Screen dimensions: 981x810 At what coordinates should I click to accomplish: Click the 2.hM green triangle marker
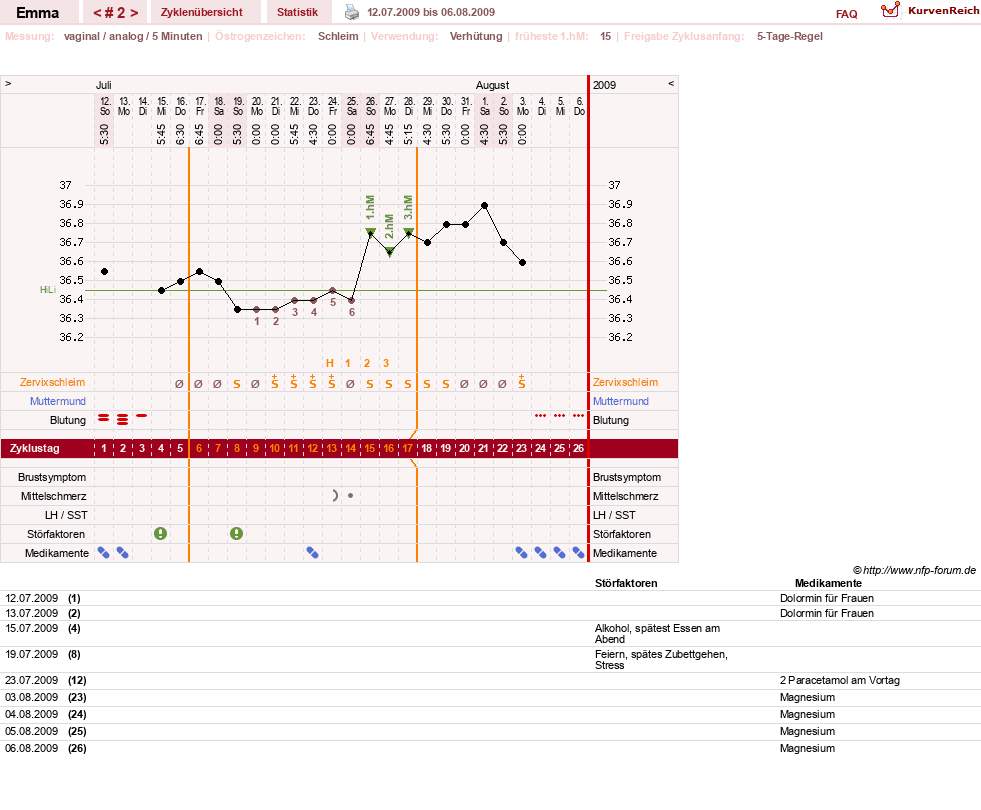[x=389, y=252]
